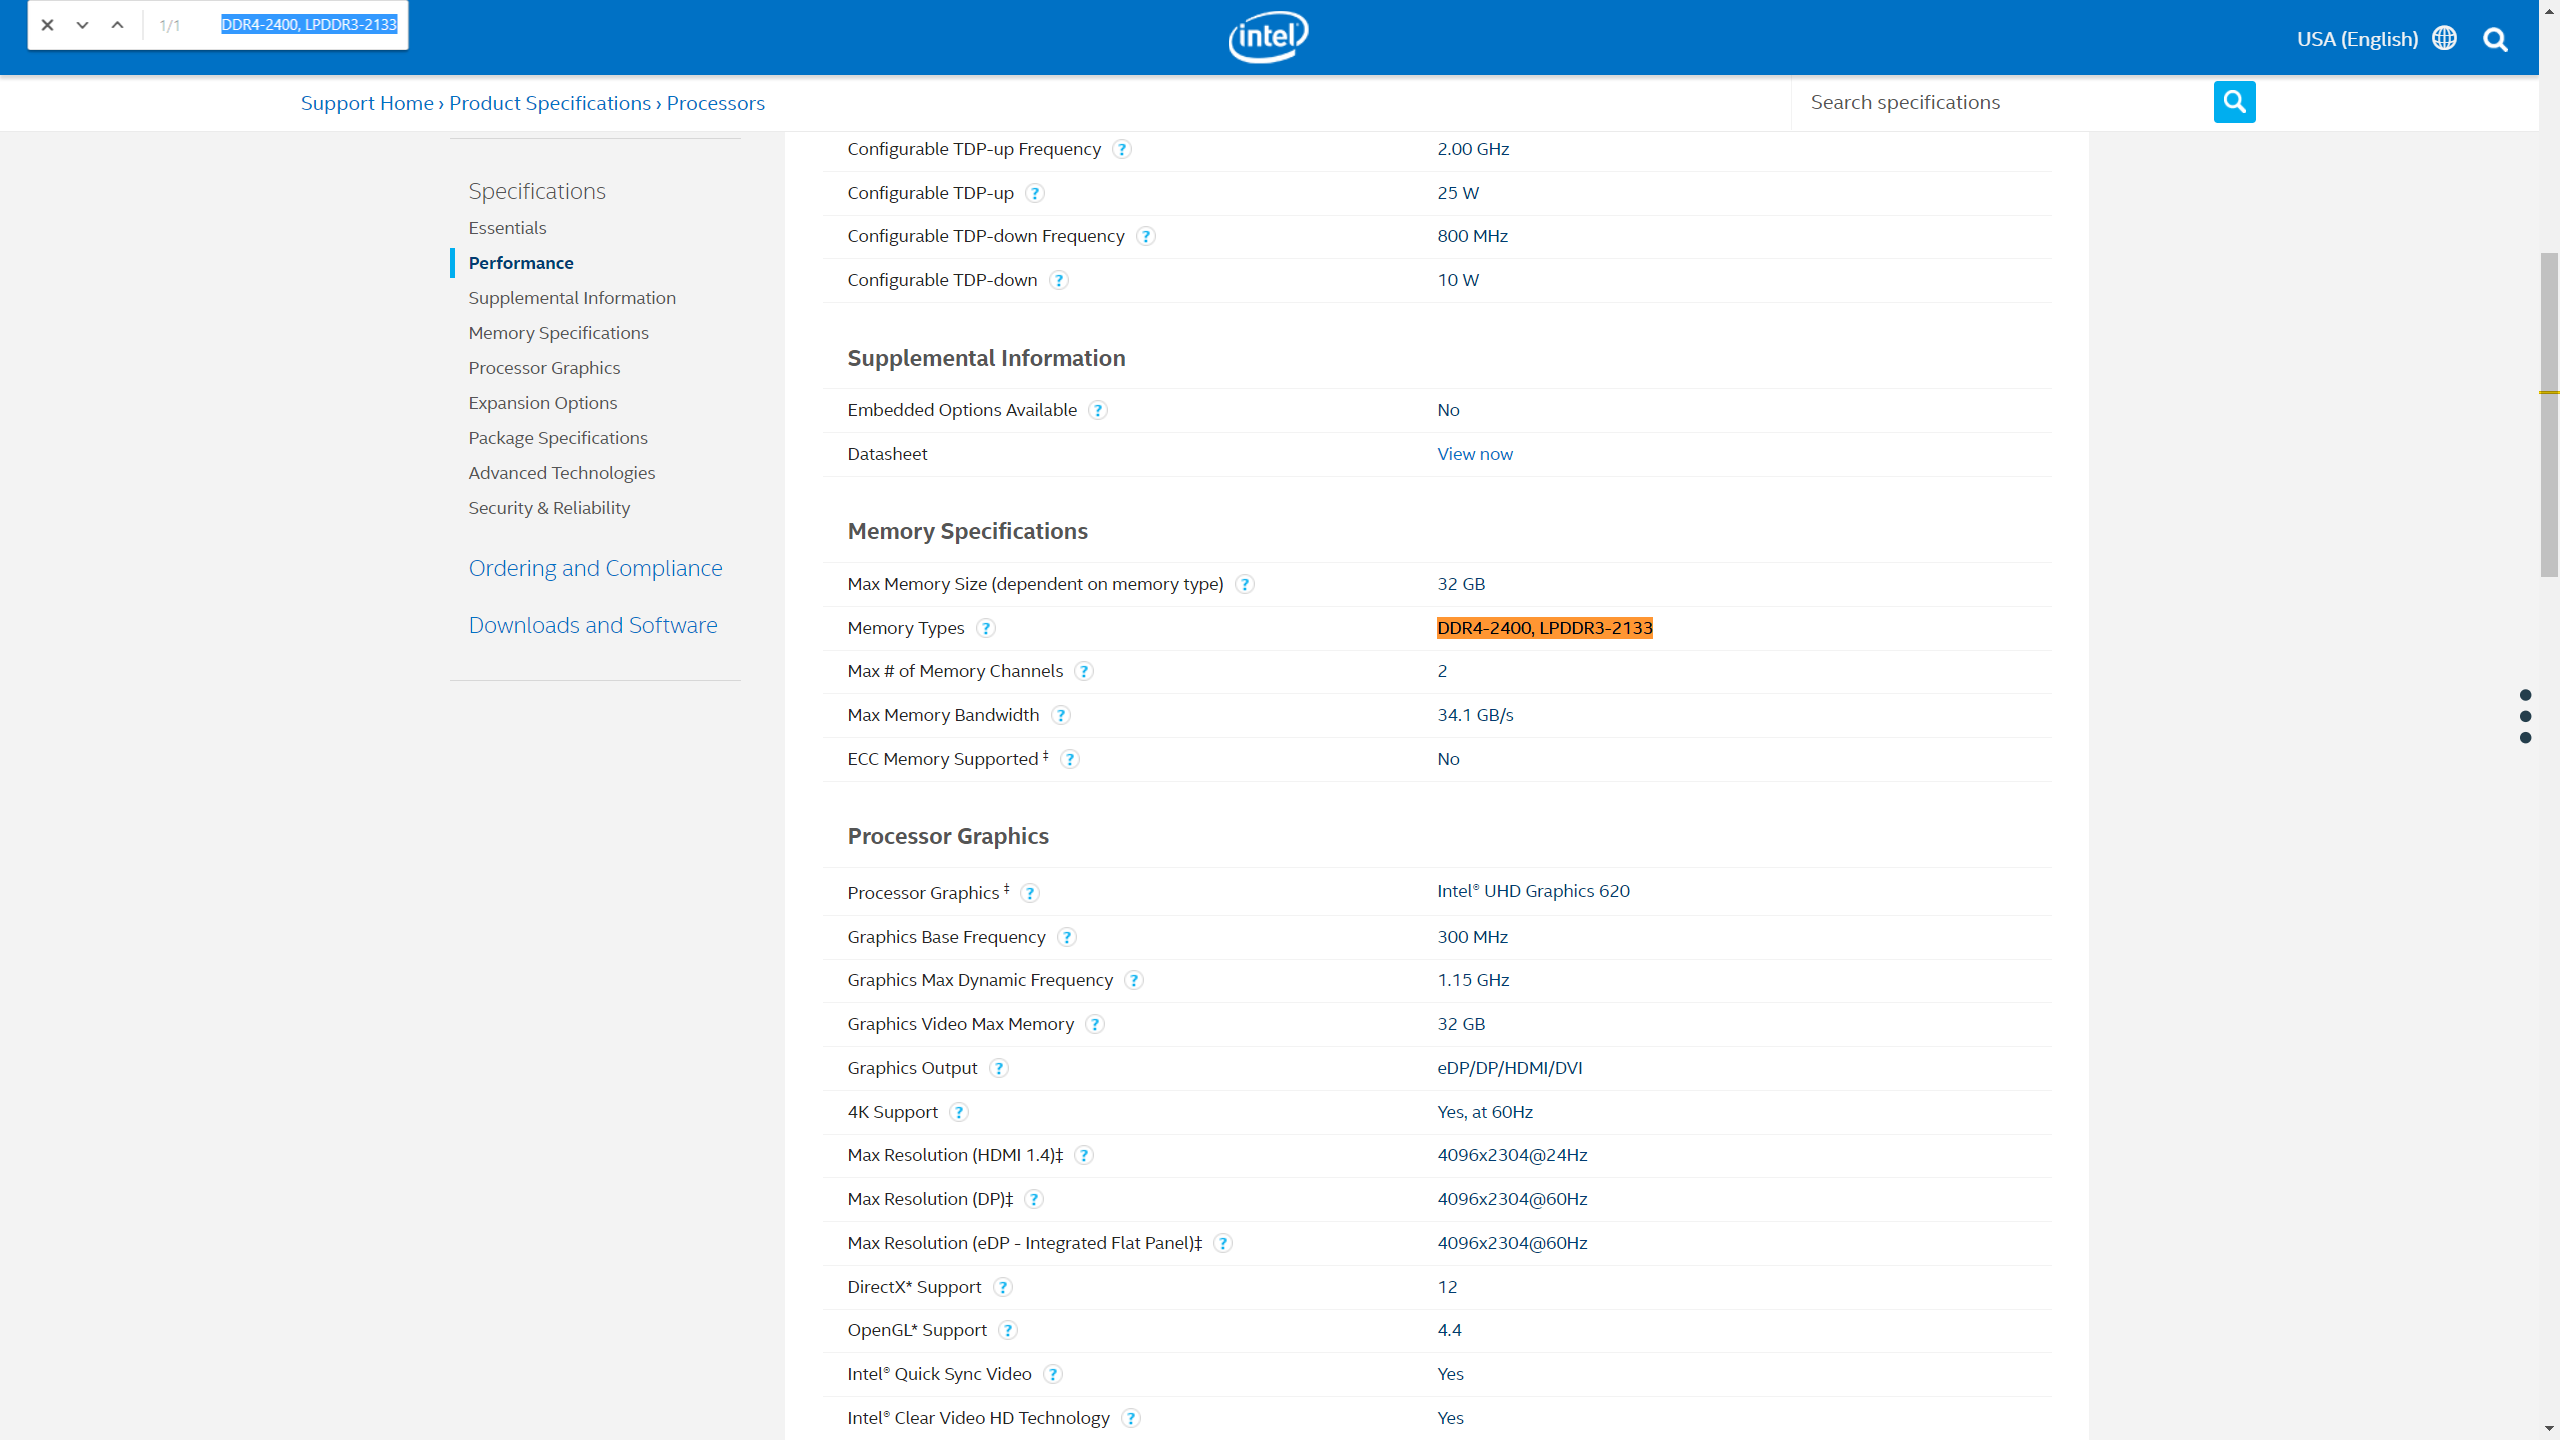Show help for Configurable TDP-up Frequency
Image resolution: width=2560 pixels, height=1440 pixels.
1122,149
